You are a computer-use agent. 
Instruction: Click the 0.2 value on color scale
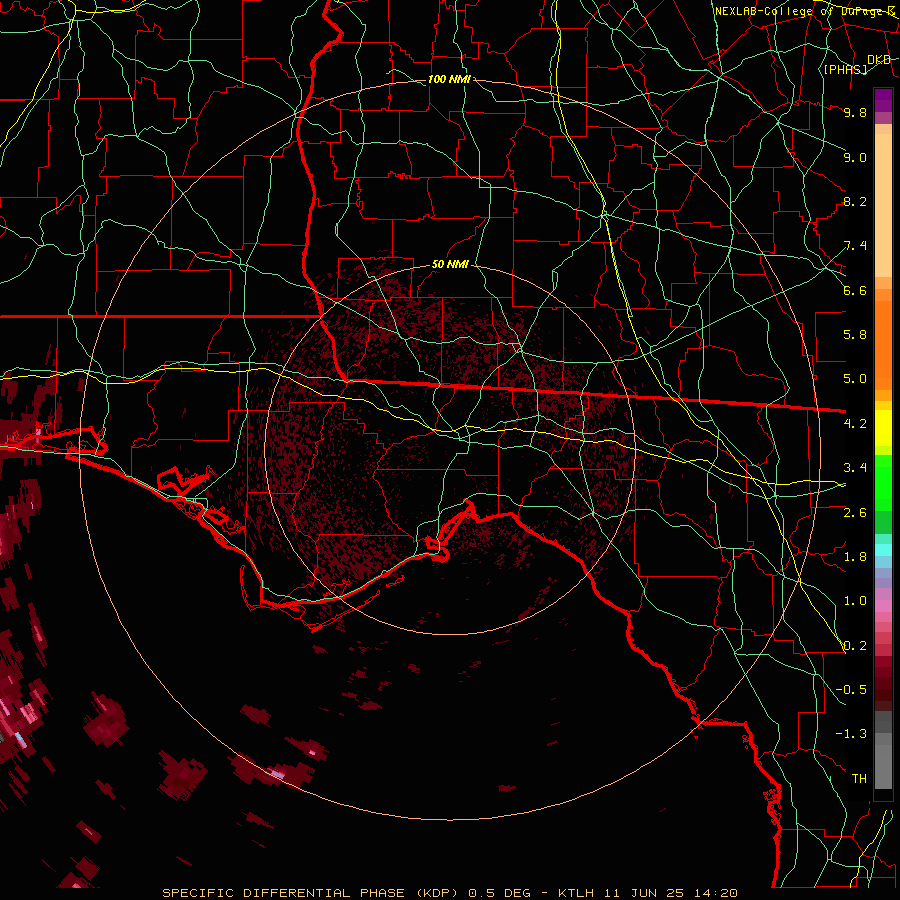click(x=855, y=646)
